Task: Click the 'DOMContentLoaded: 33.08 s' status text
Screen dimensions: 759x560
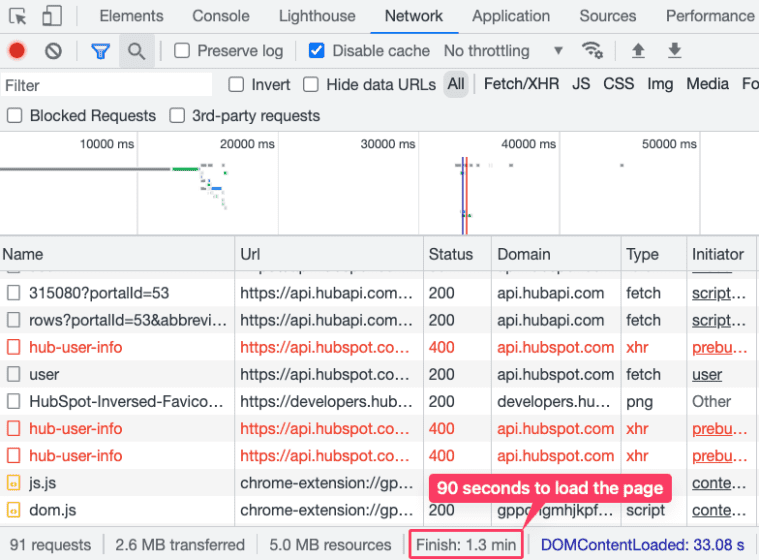Action: pos(642,545)
